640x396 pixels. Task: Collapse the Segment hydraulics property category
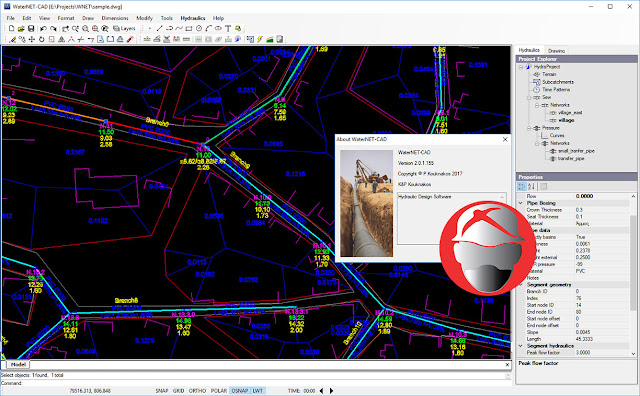click(x=521, y=346)
